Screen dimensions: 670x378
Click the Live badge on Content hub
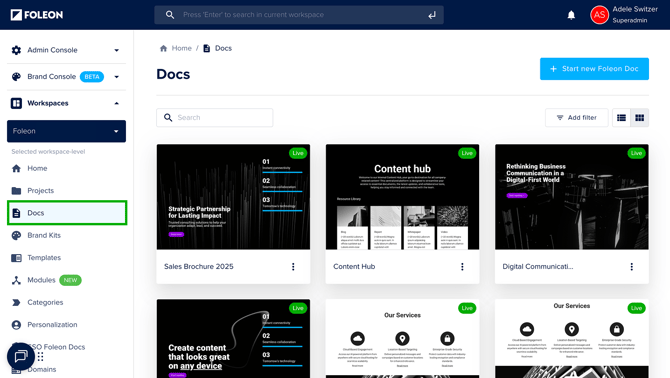click(467, 153)
